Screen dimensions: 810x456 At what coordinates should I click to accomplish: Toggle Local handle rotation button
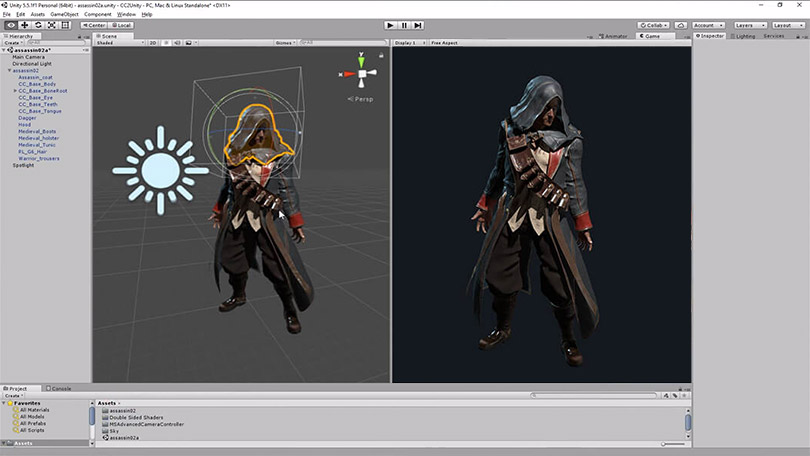coord(121,25)
